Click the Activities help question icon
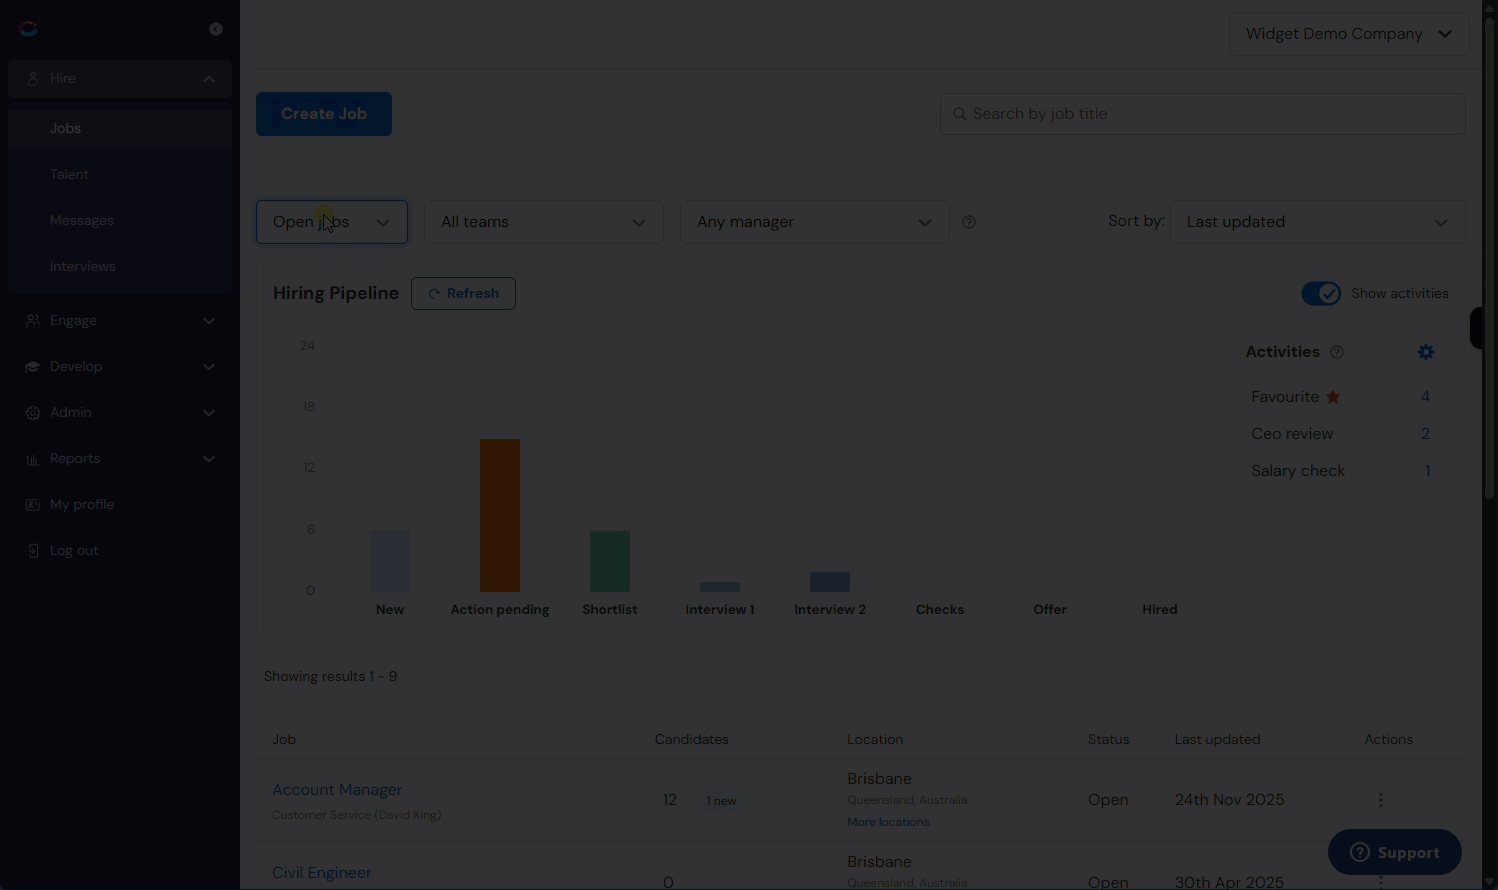Viewport: 1498px width, 890px height. [x=1337, y=352]
